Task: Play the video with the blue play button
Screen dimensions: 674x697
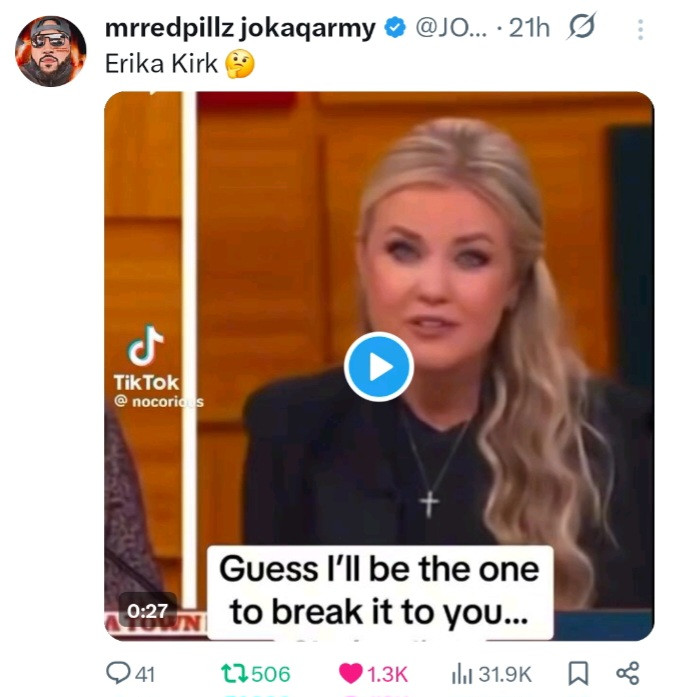Action: click(379, 367)
